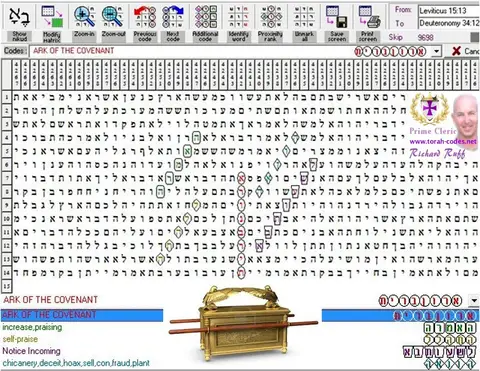
Task: Select the chicanery,deceit,hoax code entry
Action: [76, 363]
